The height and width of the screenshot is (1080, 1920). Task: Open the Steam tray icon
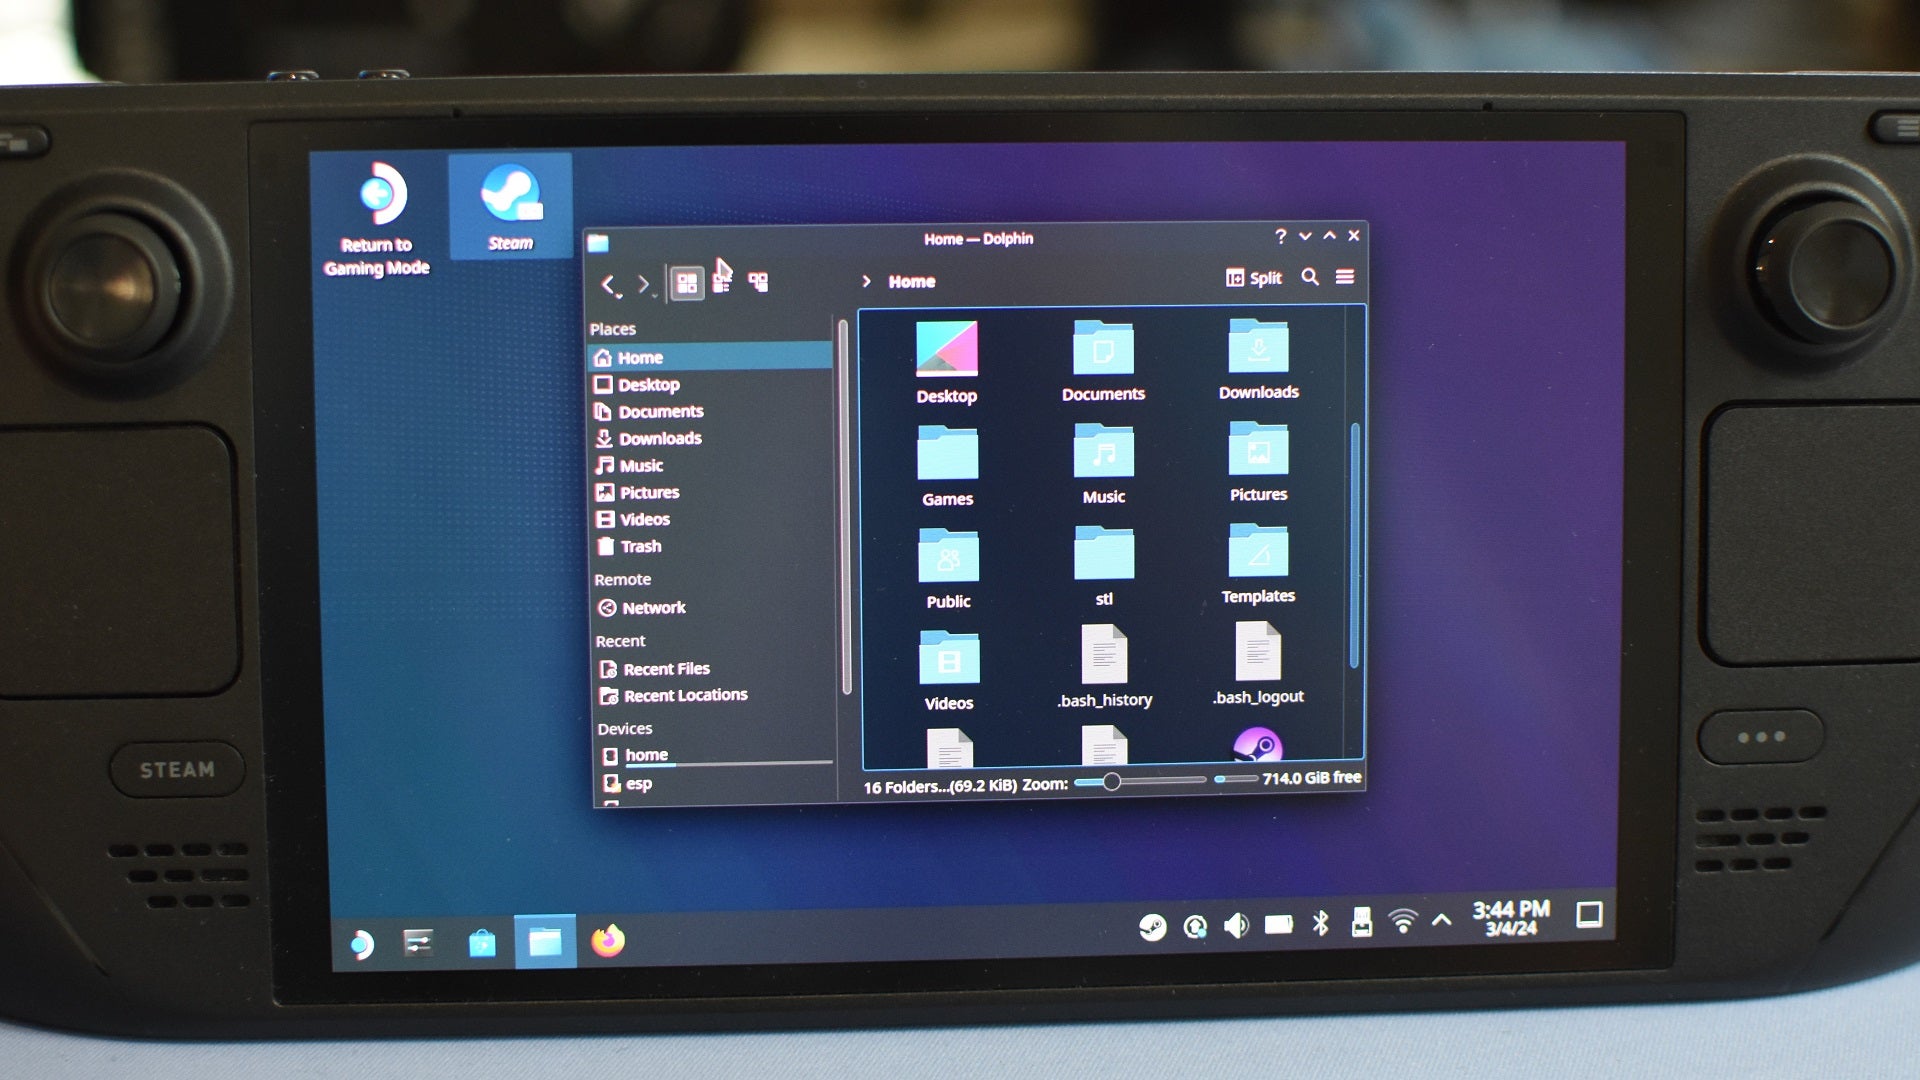(x=1155, y=925)
